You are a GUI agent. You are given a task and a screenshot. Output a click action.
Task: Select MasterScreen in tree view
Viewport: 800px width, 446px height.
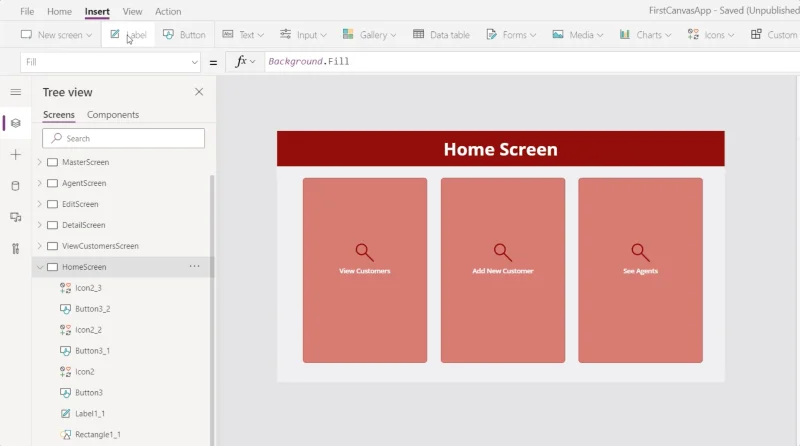point(85,162)
